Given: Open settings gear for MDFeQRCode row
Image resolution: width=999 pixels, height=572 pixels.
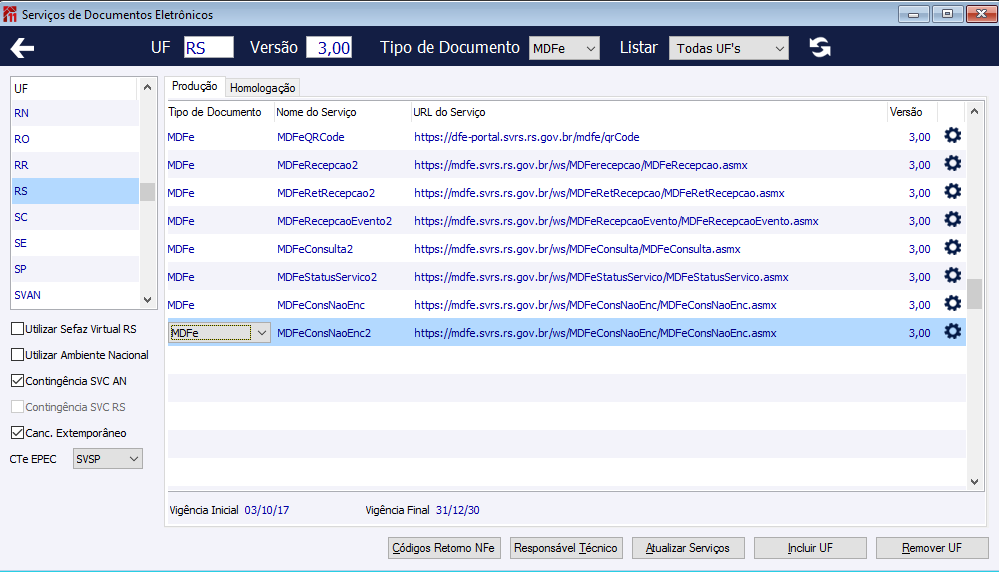Looking at the screenshot, I should coord(952,136).
